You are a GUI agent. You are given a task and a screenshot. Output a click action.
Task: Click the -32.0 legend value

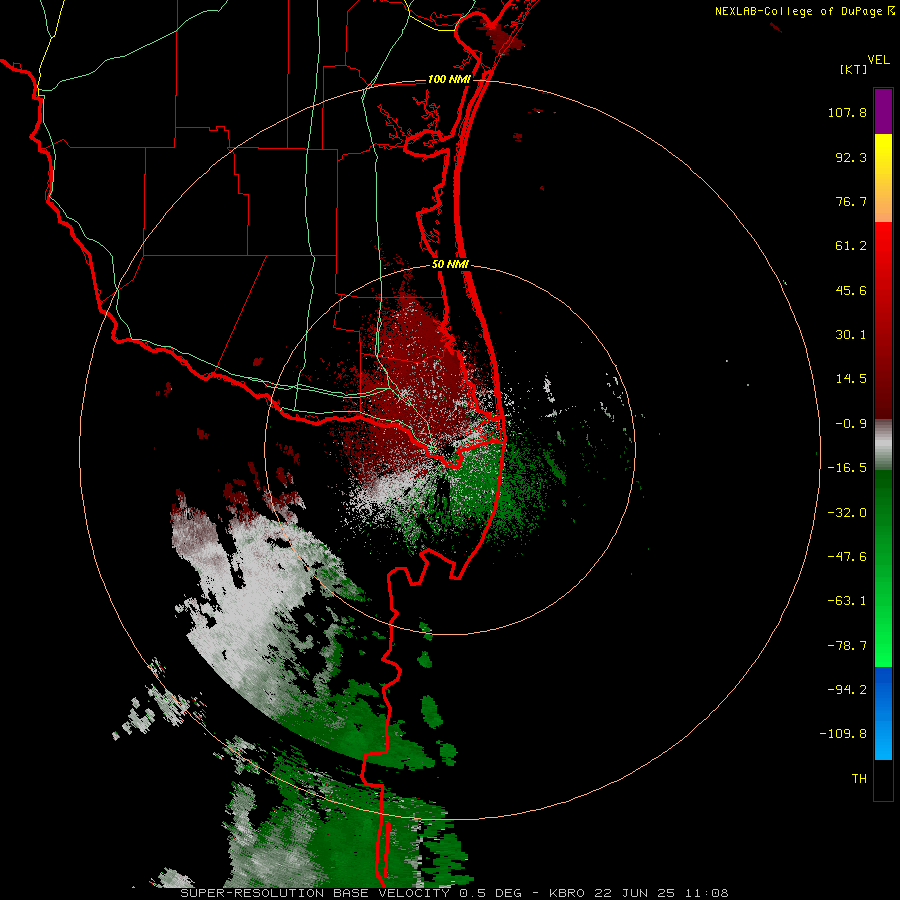[847, 513]
